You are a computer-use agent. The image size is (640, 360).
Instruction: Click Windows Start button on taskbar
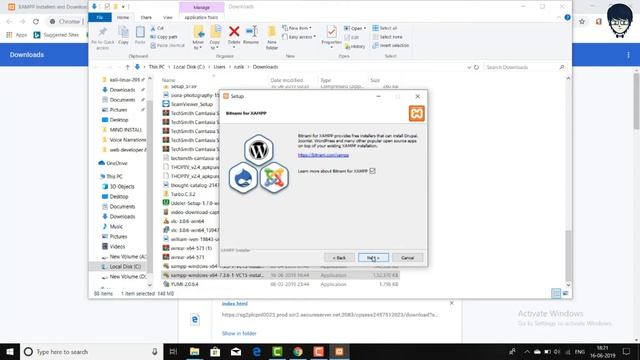coord(10,352)
